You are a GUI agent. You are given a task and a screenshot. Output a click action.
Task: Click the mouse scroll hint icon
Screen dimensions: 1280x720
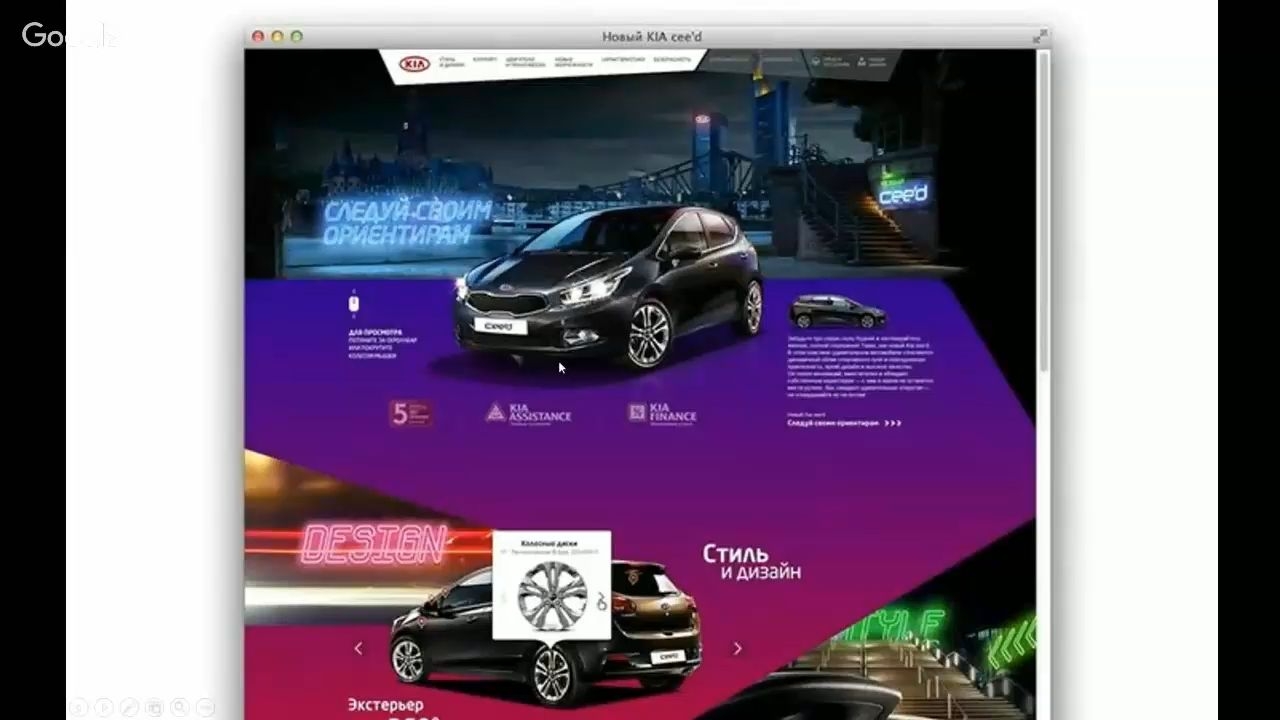pos(354,303)
